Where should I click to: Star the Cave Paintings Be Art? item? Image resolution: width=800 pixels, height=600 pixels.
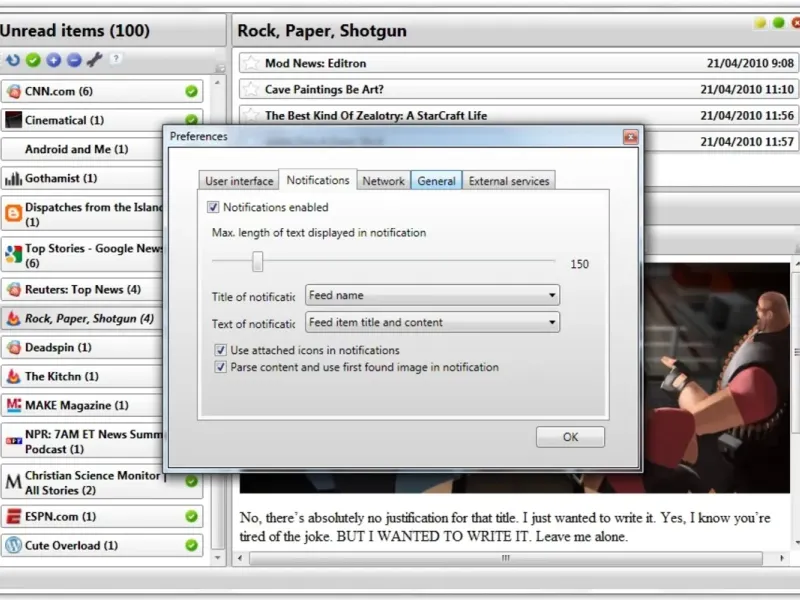point(251,89)
